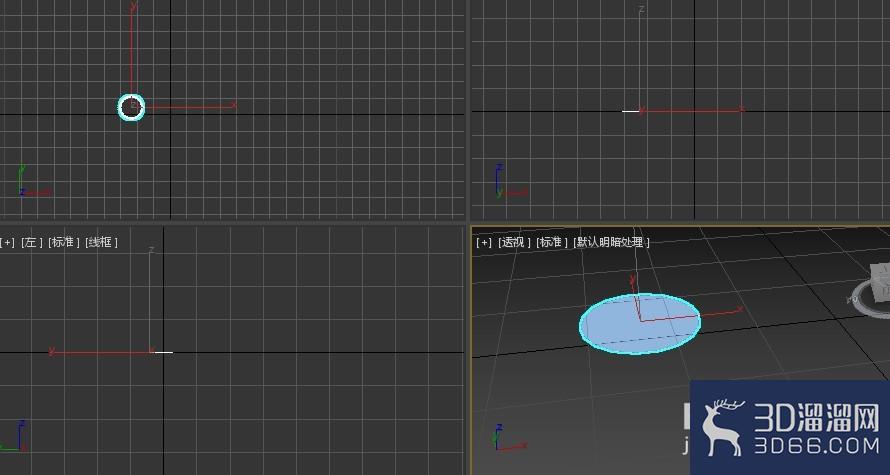This screenshot has width=890, height=475.
Task: Select the cyan circle in the Top viewport
Action: click(x=131, y=107)
